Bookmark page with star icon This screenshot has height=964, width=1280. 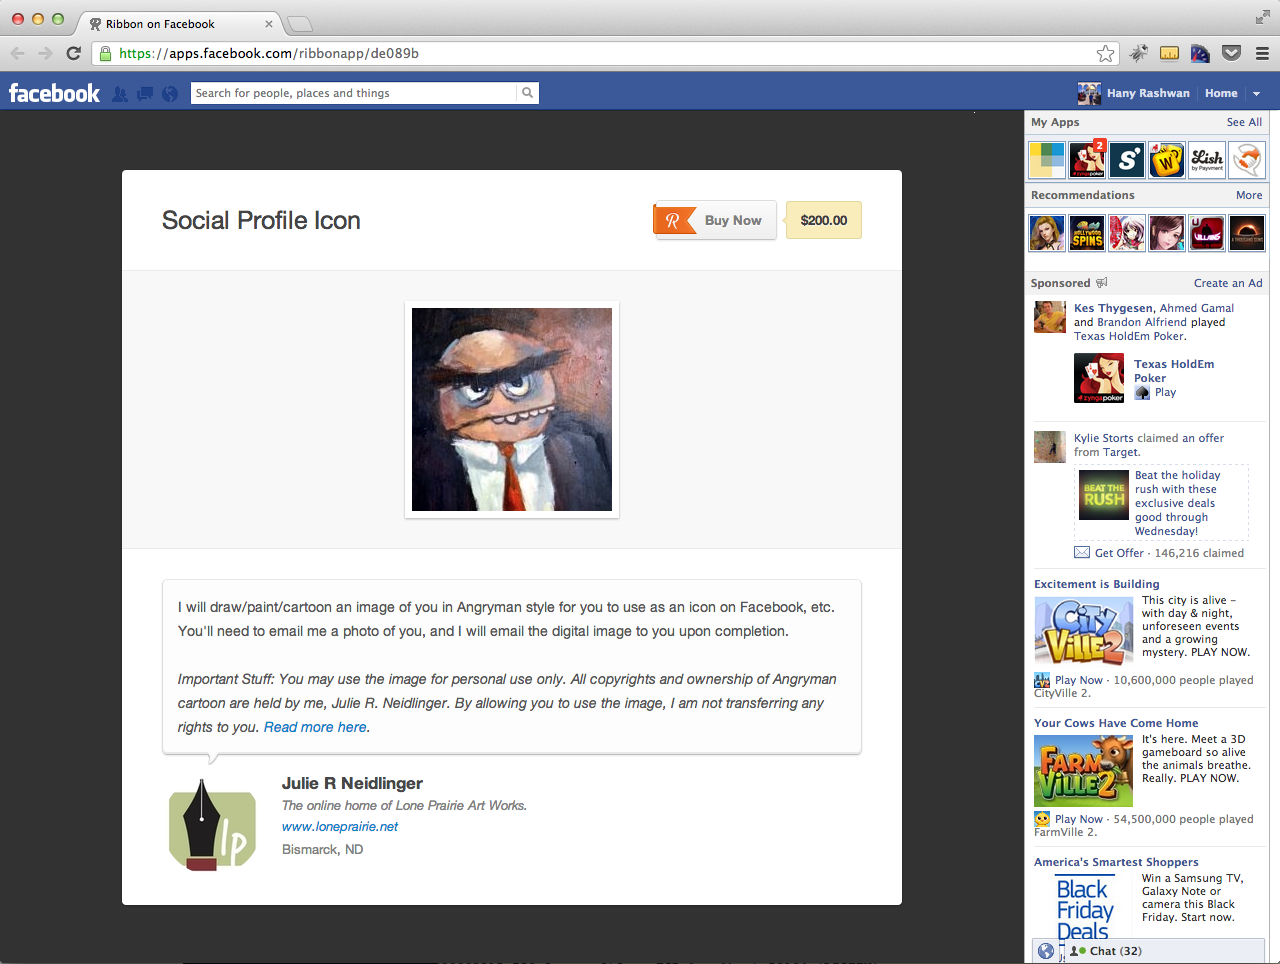1105,53
